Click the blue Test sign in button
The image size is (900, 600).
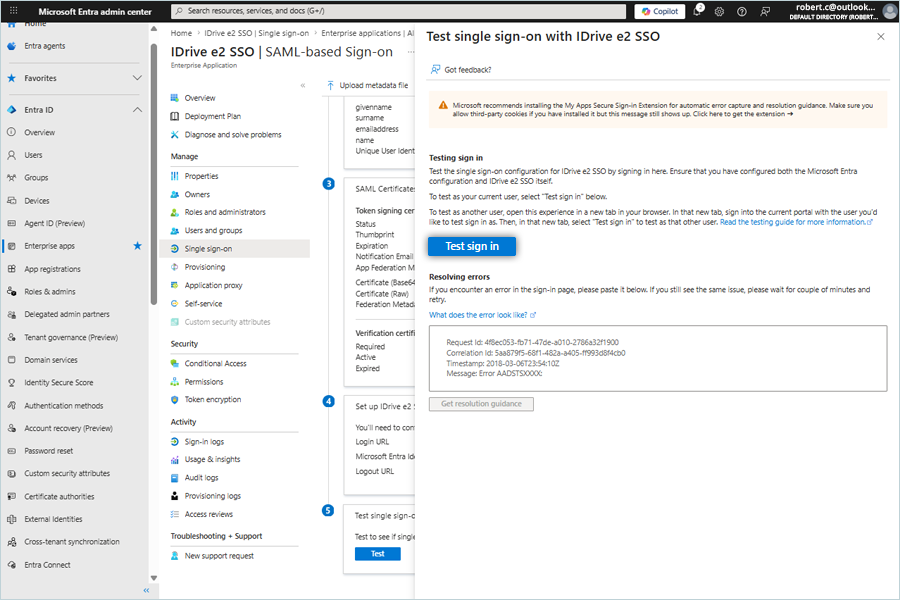coord(472,246)
